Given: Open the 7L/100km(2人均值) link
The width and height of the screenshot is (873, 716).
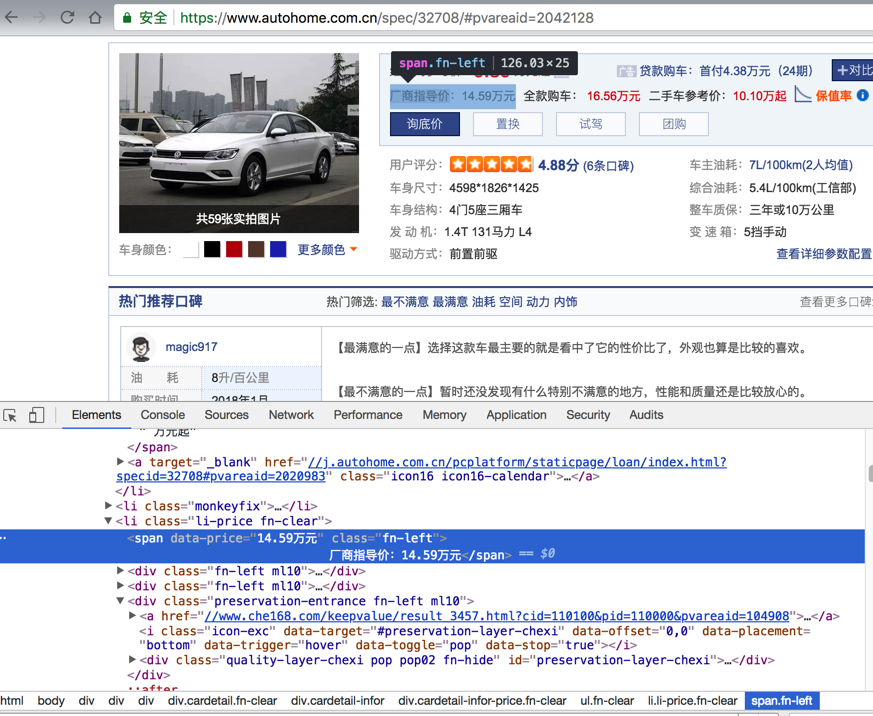Looking at the screenshot, I should (x=801, y=165).
